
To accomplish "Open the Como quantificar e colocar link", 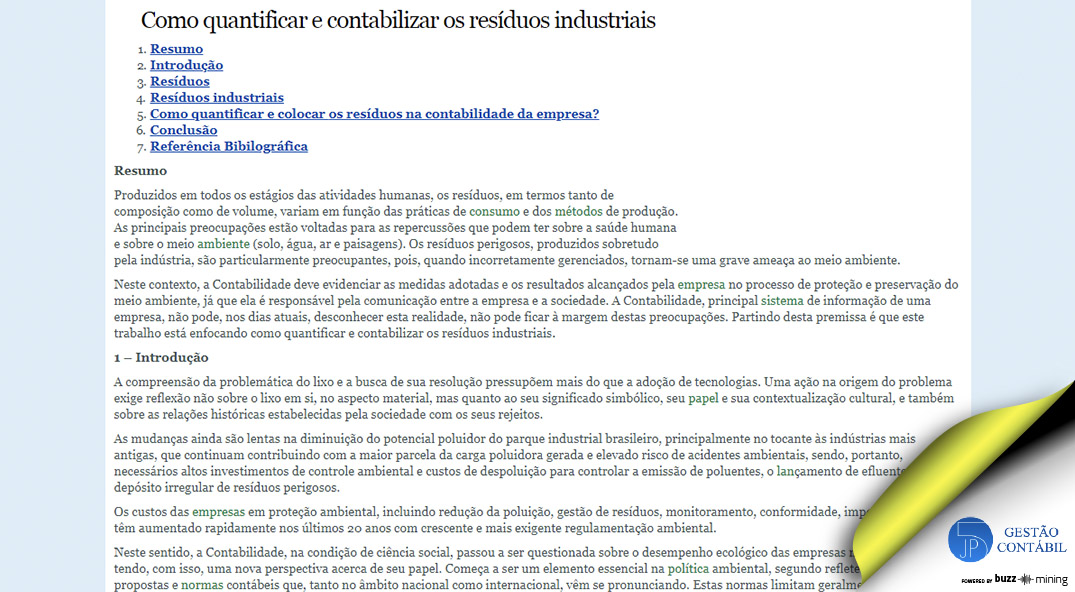I will pos(374,113).
